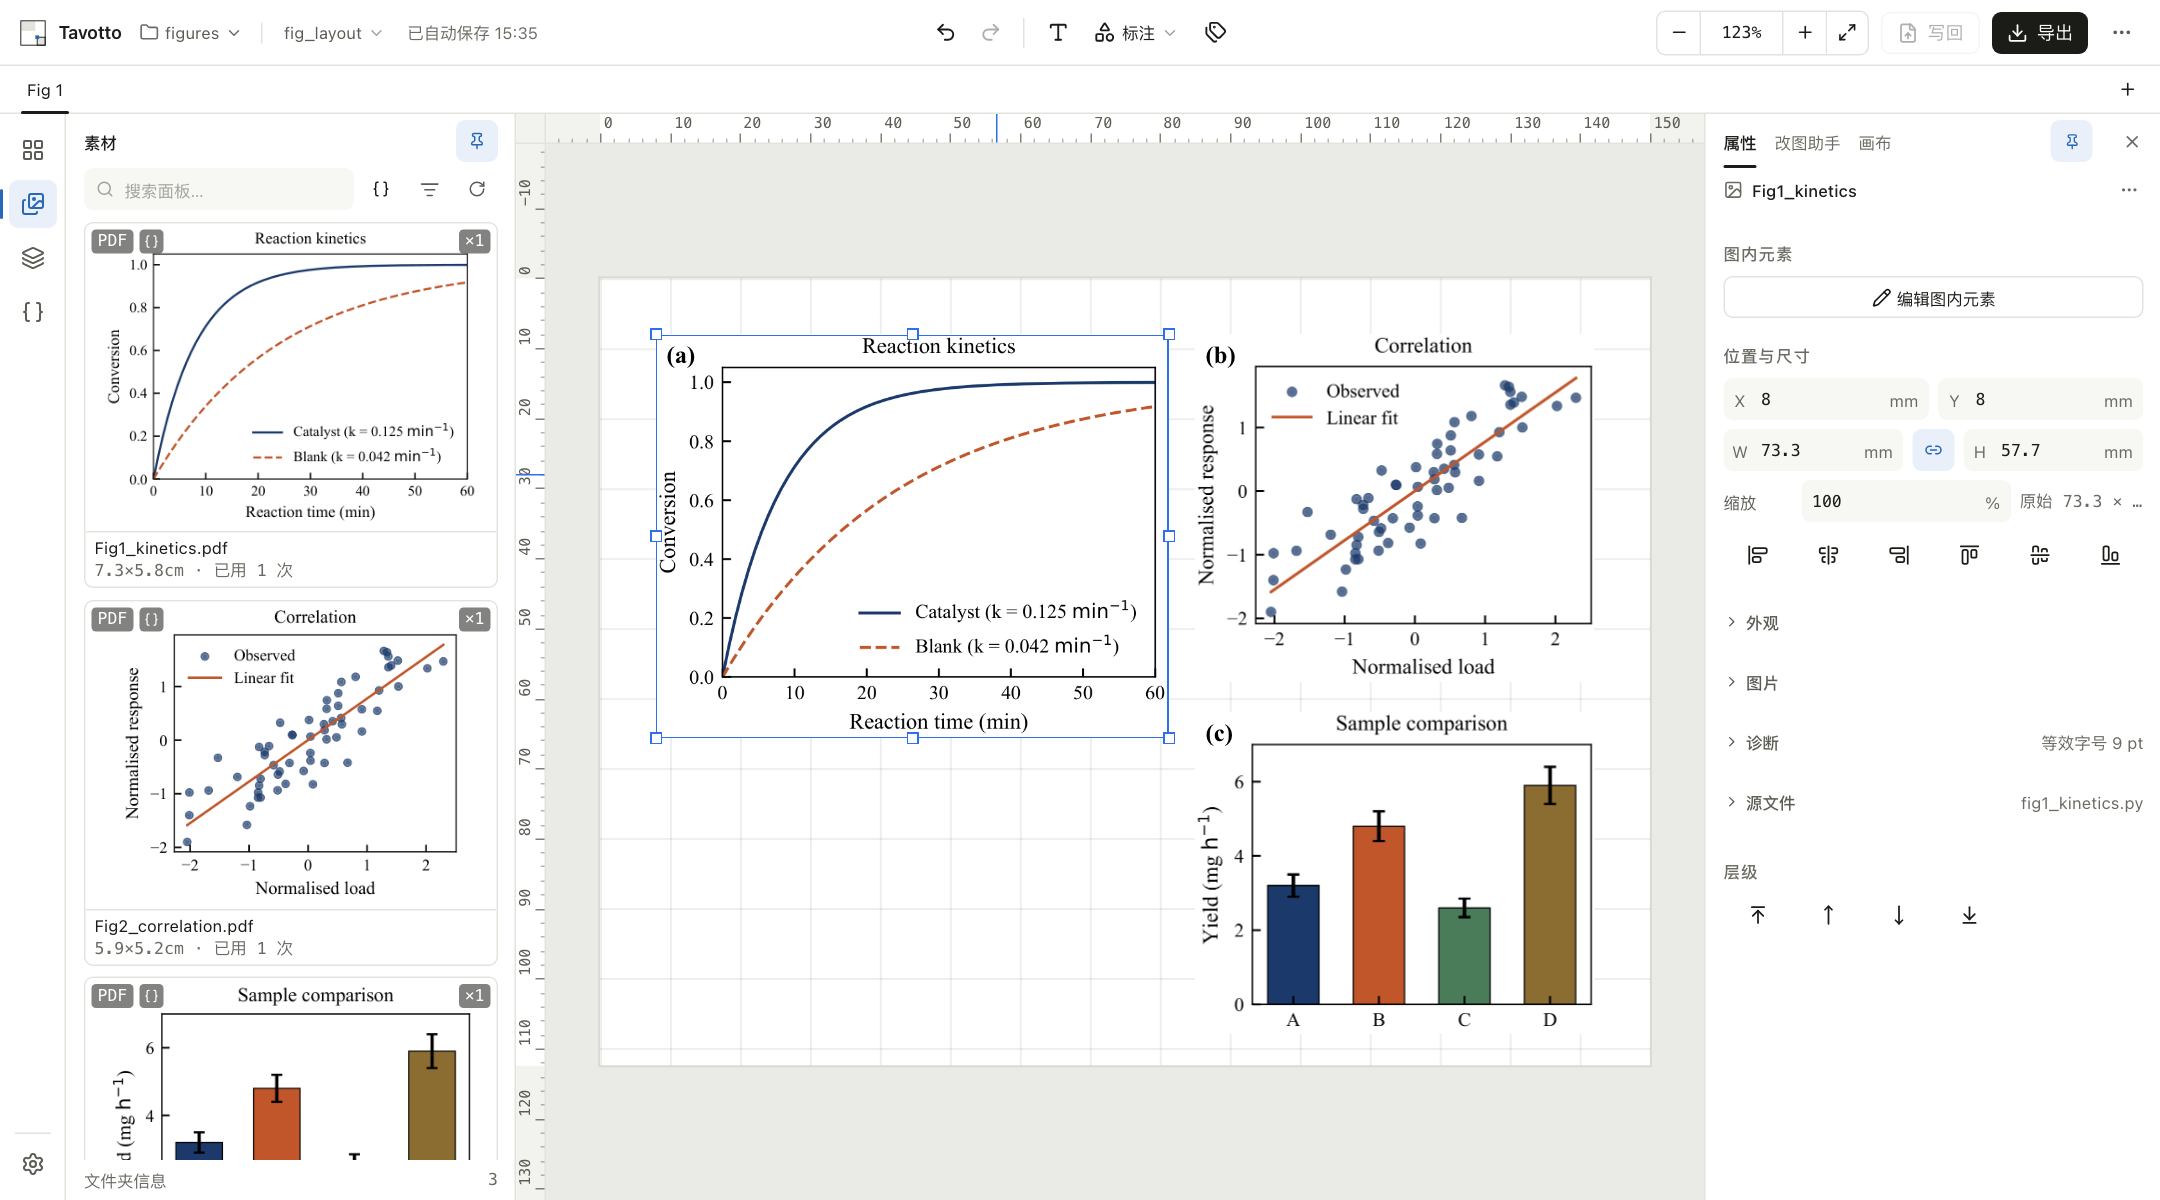Click the 导出 export button
The width and height of the screenshot is (2160, 1200).
(2039, 33)
